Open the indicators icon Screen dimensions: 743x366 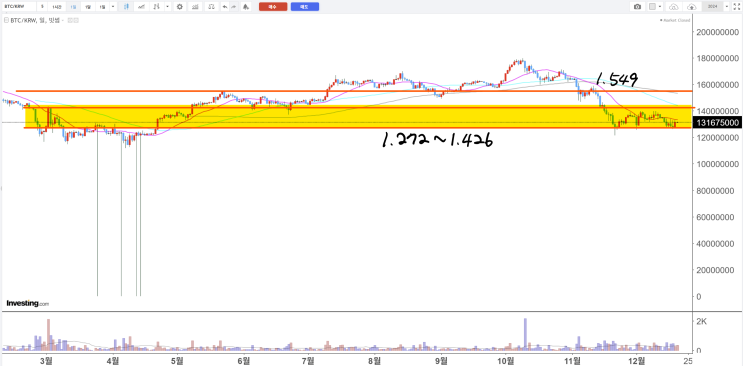tap(195, 7)
